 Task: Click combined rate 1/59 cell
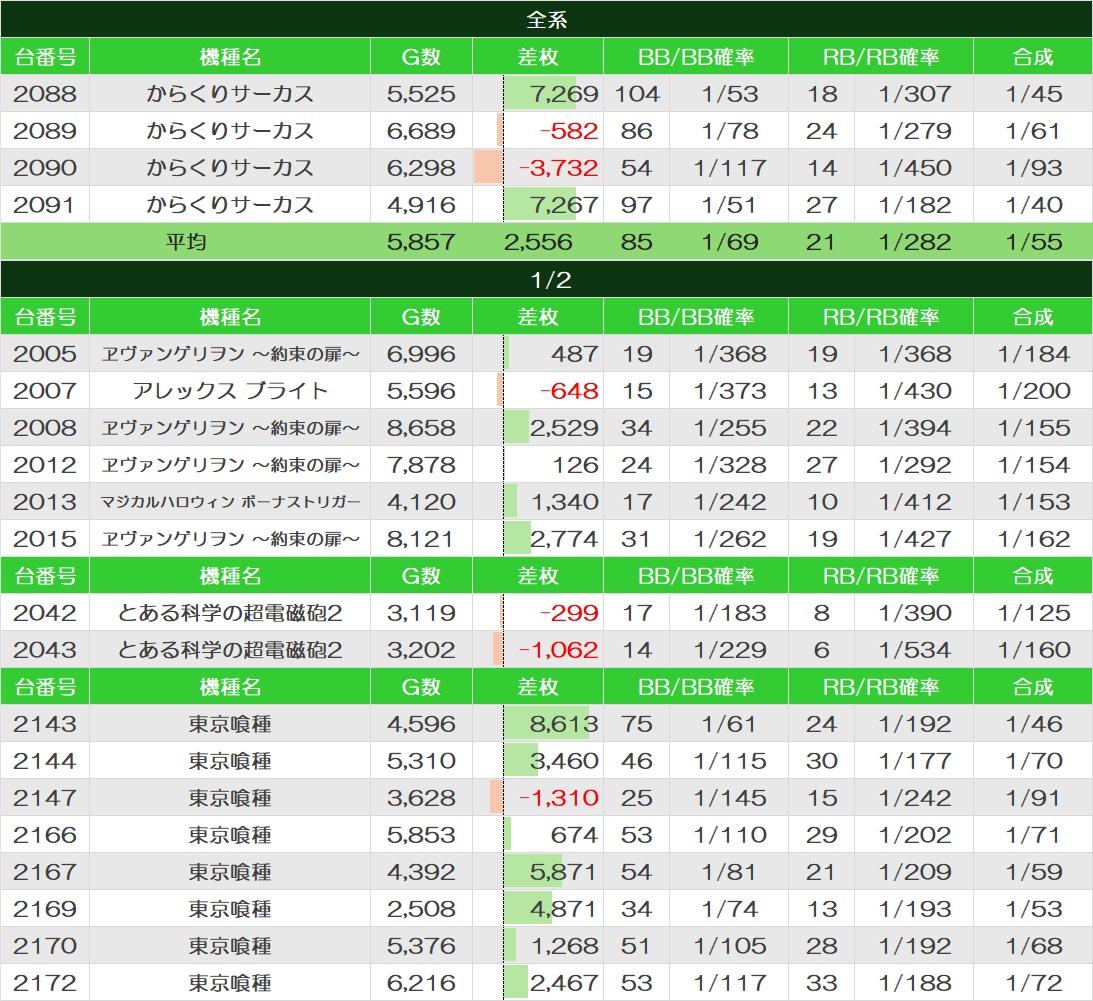1033,871
